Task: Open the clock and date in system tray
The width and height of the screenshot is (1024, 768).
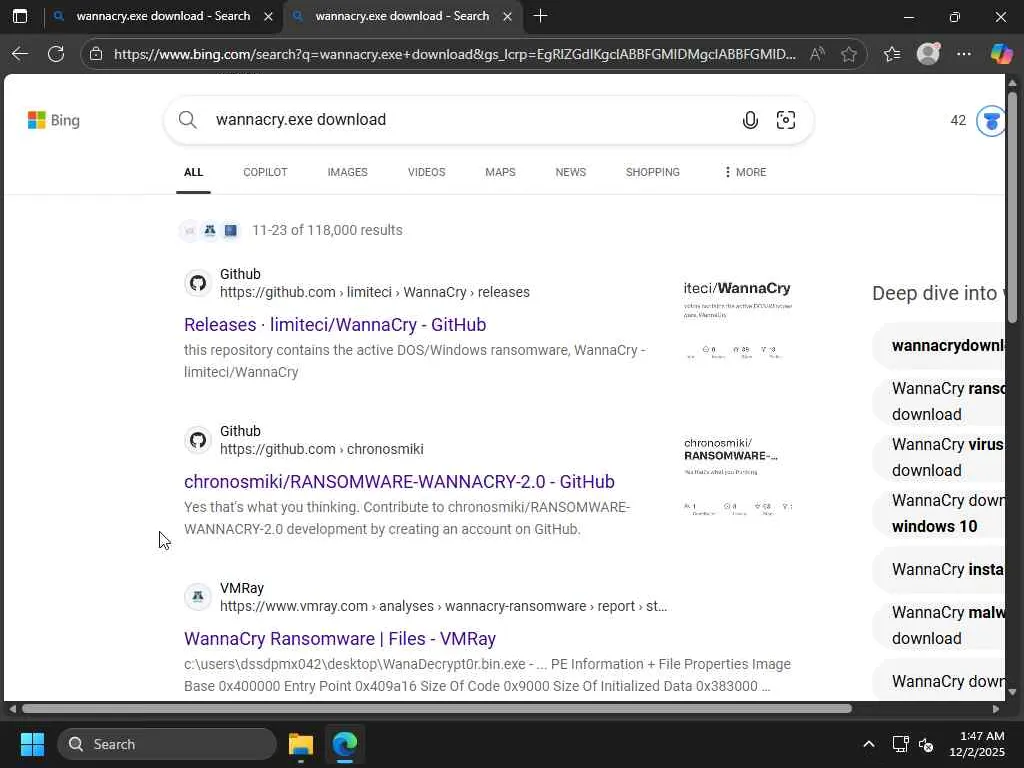Action: tap(976, 744)
